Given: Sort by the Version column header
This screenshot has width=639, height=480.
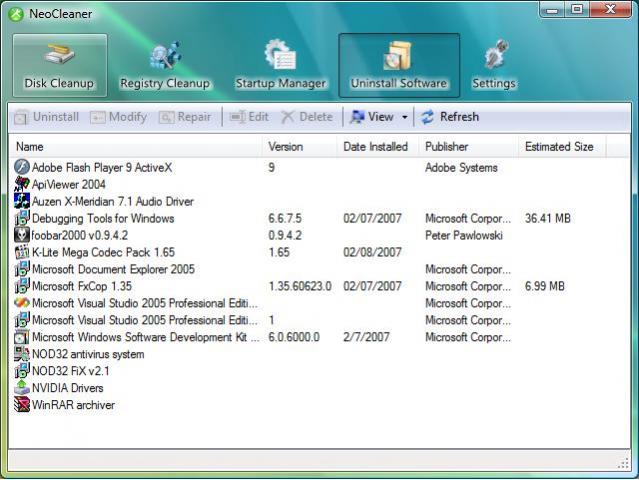Looking at the screenshot, I should pos(299,147).
